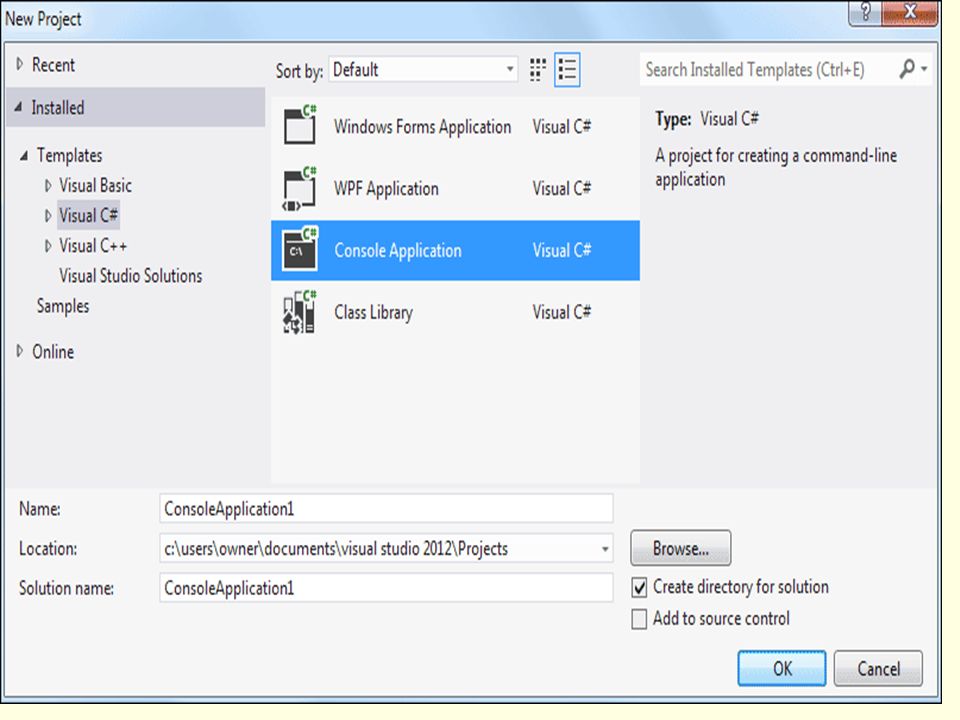Collapse the Installed section
Image resolution: width=960 pixels, height=720 pixels.
[x=18, y=107]
